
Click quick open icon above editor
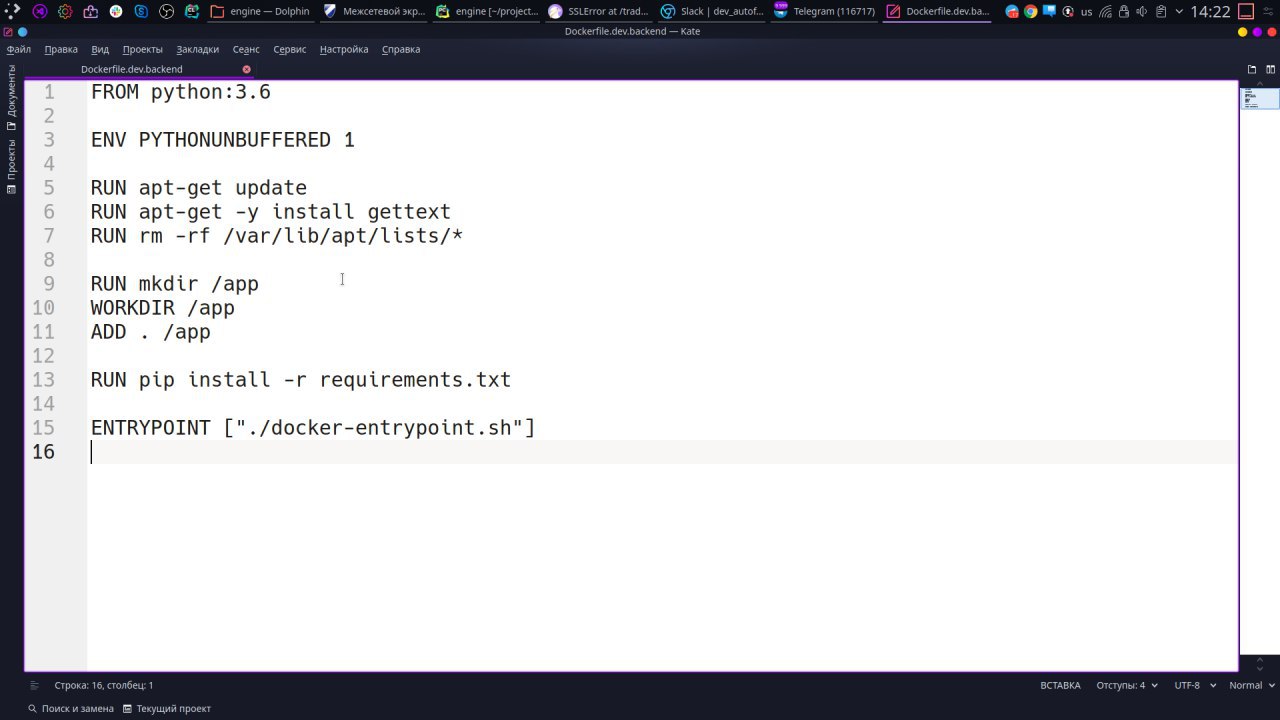pos(1252,69)
